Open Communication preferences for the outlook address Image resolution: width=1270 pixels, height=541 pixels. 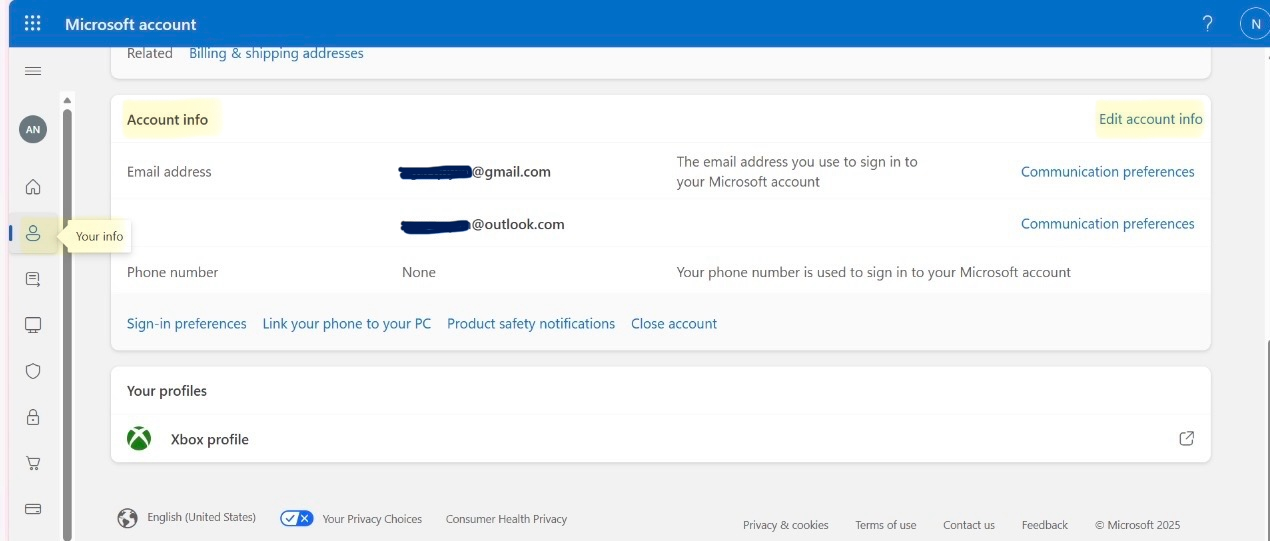[x=1107, y=224]
